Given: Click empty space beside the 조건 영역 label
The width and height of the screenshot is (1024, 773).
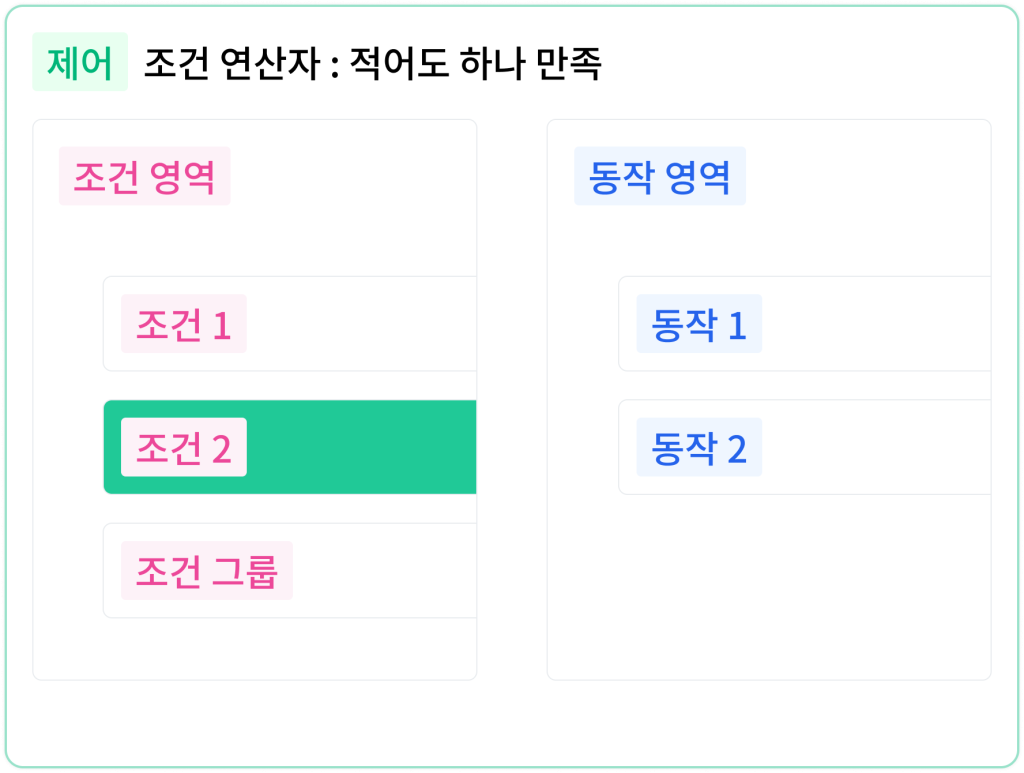Looking at the screenshot, I should click(x=353, y=176).
